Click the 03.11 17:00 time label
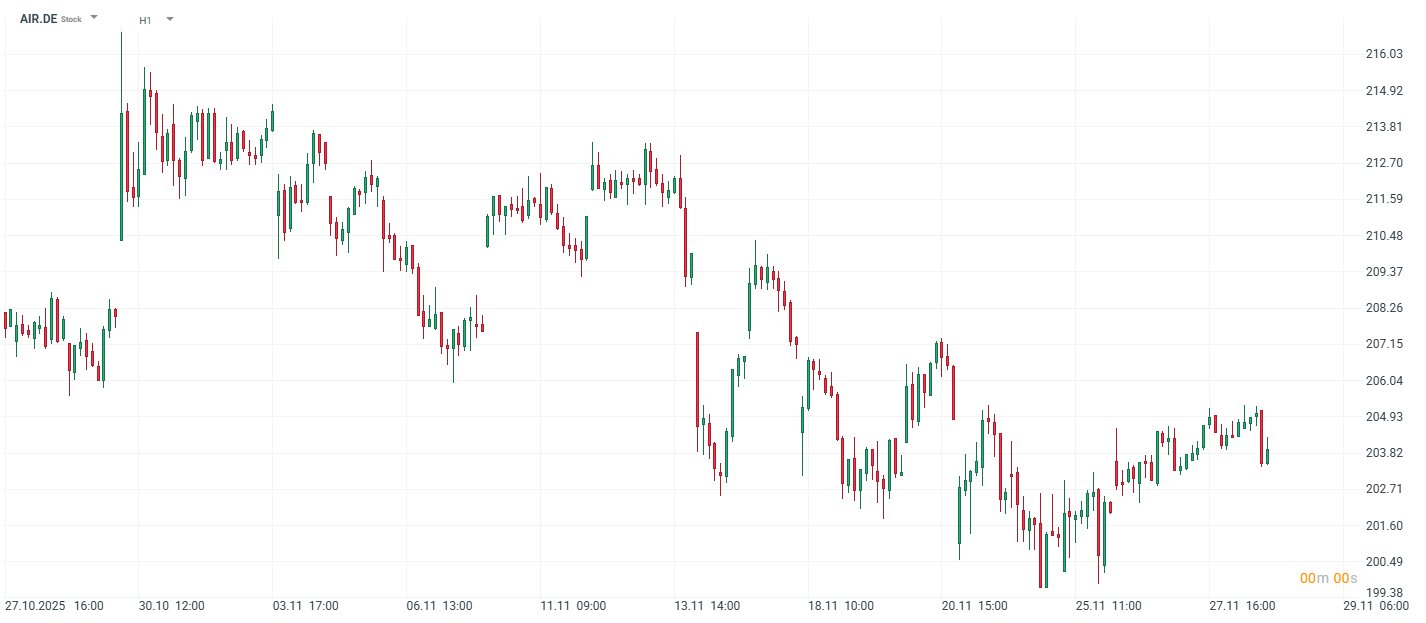This screenshot has height=623, width=1426. pyautogui.click(x=305, y=606)
